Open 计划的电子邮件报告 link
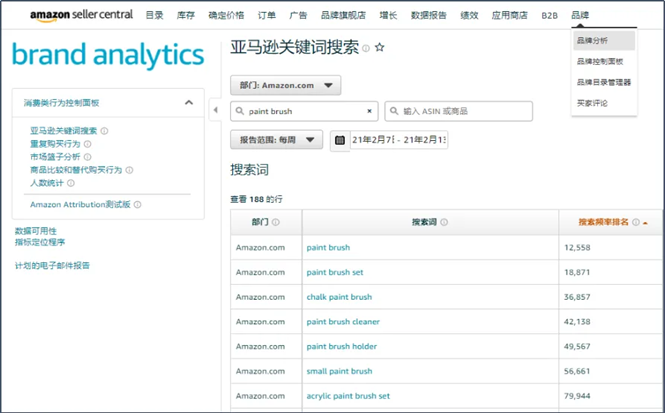Image resolution: width=665 pixels, height=413 pixels. (x=52, y=266)
